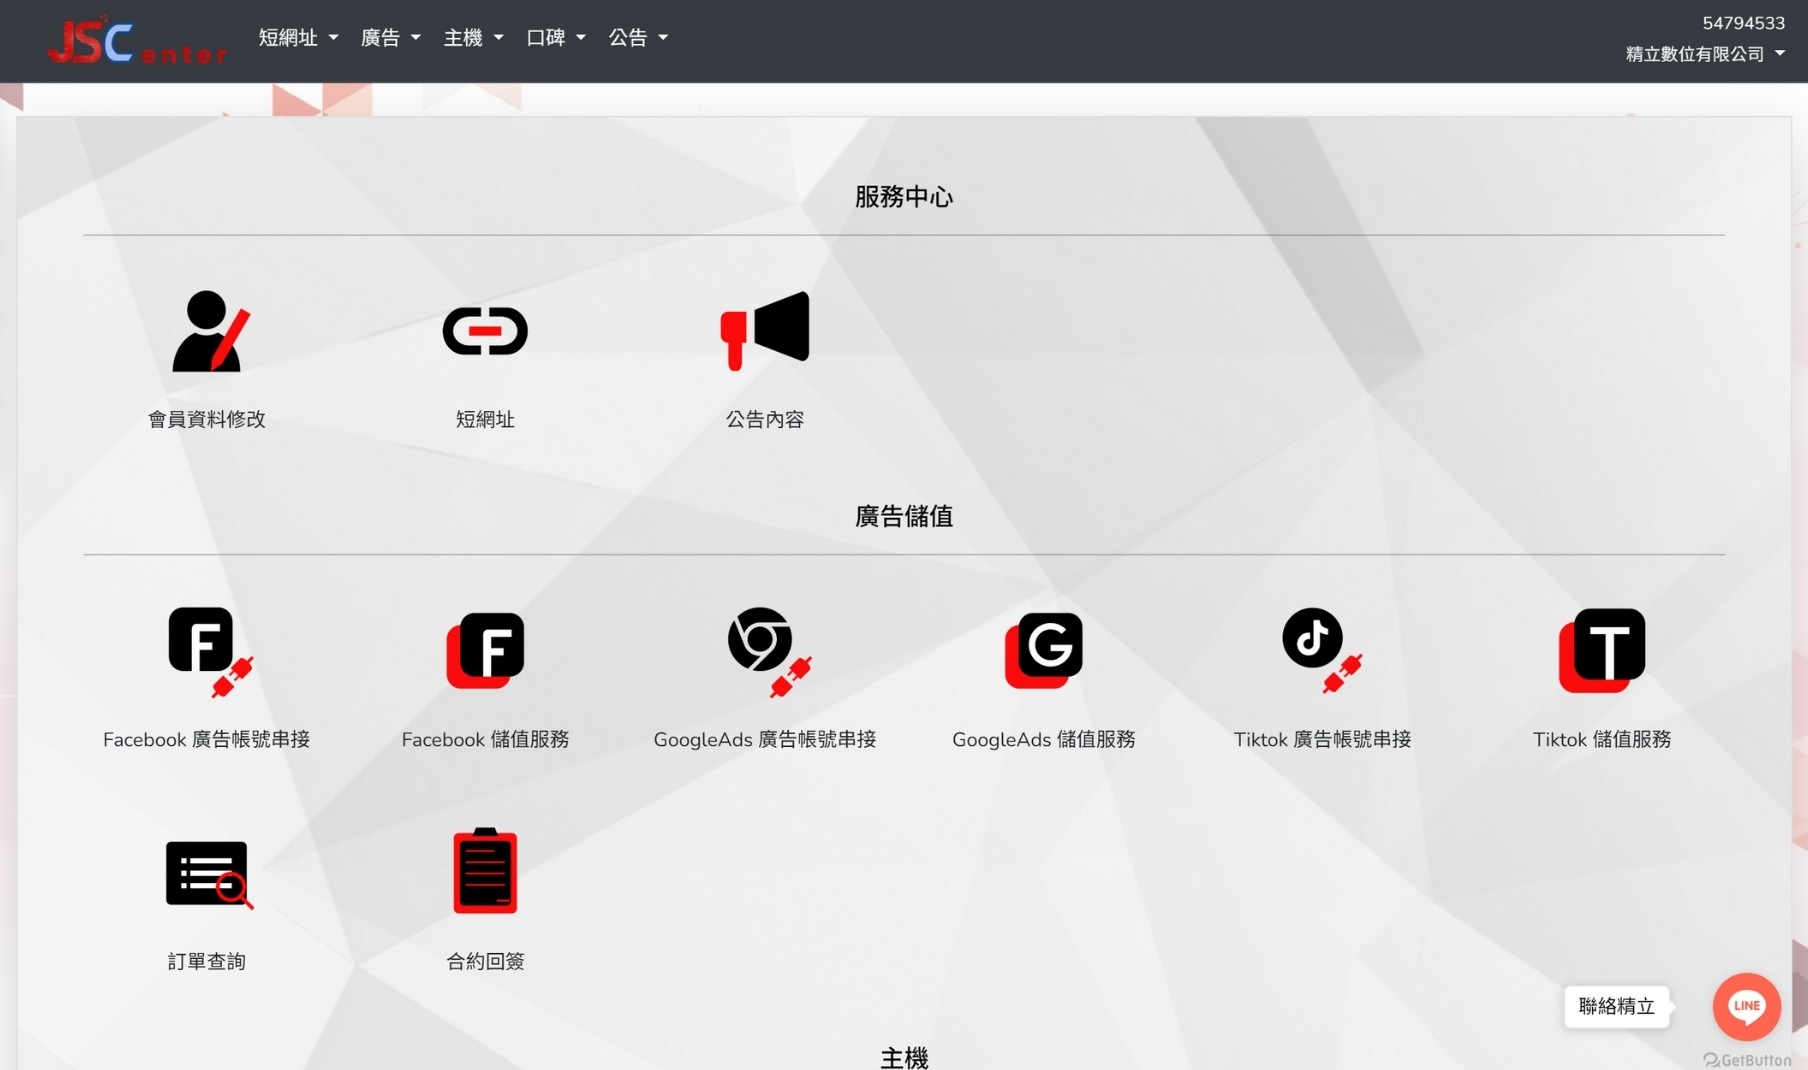Open the LINE chat button
This screenshot has width=1808, height=1070.
pos(1746,1006)
